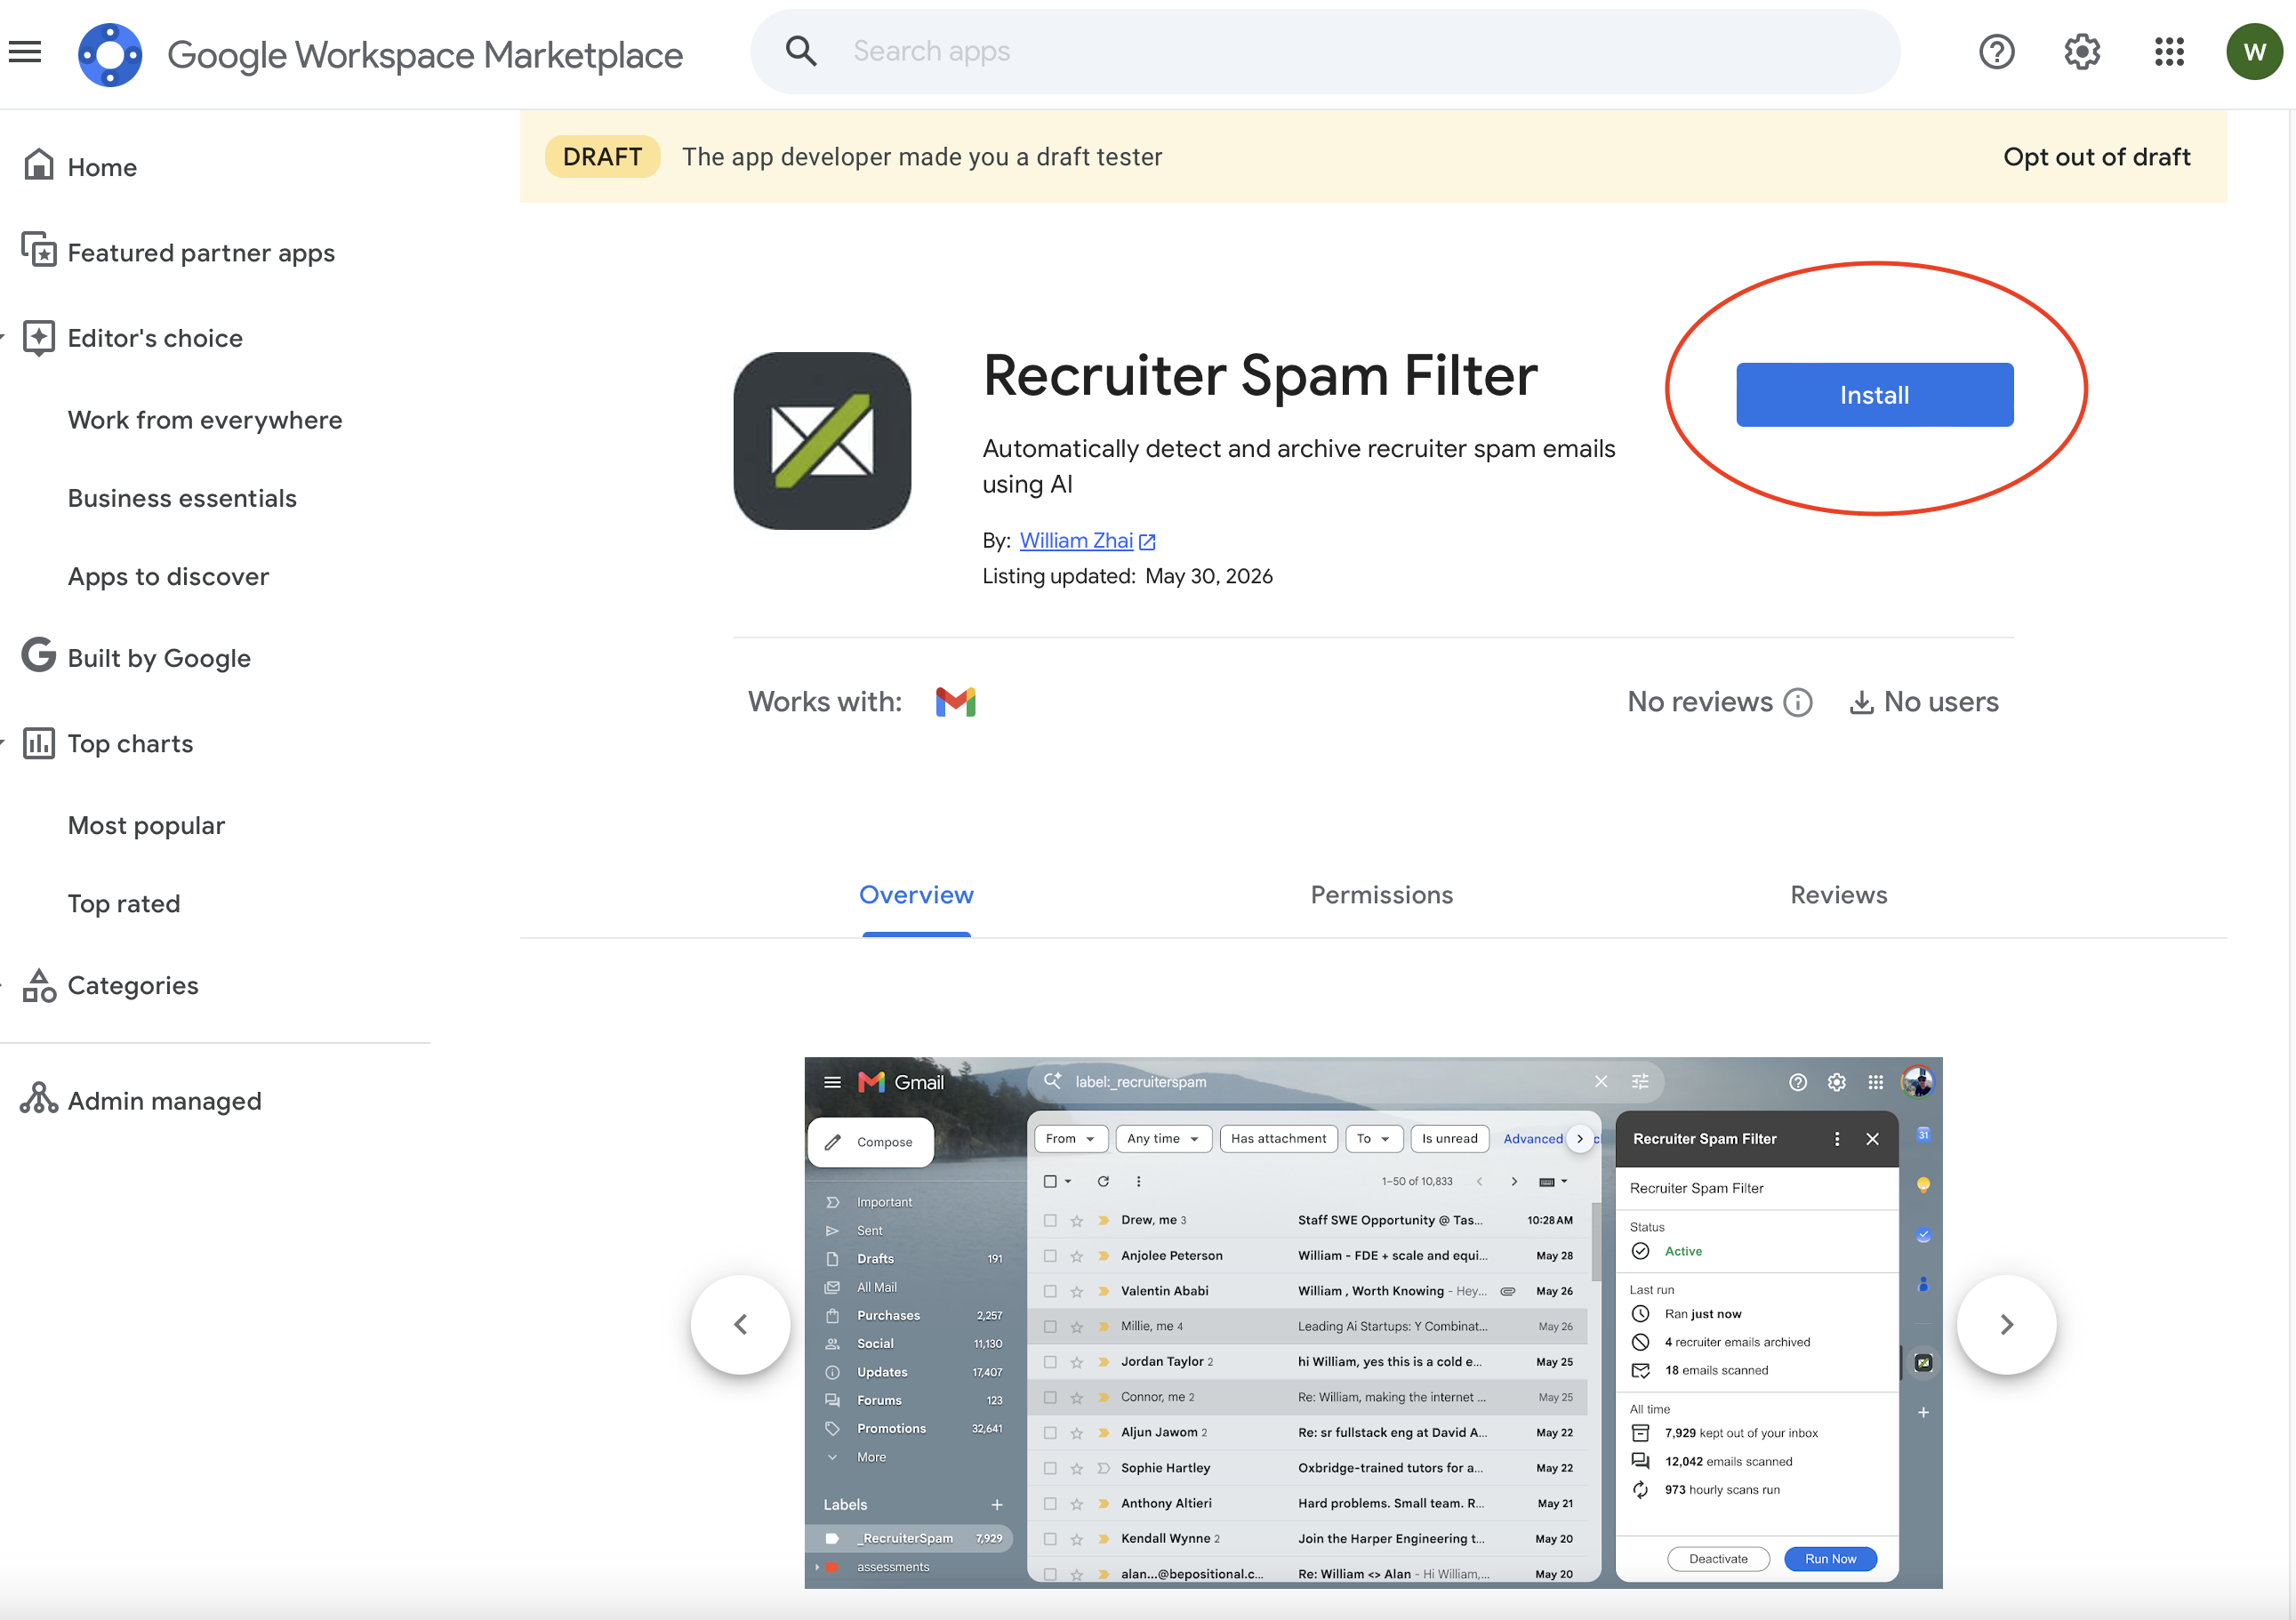Focus the Search apps field
Screen dimensions: 2296x1620
[1325, 52]
